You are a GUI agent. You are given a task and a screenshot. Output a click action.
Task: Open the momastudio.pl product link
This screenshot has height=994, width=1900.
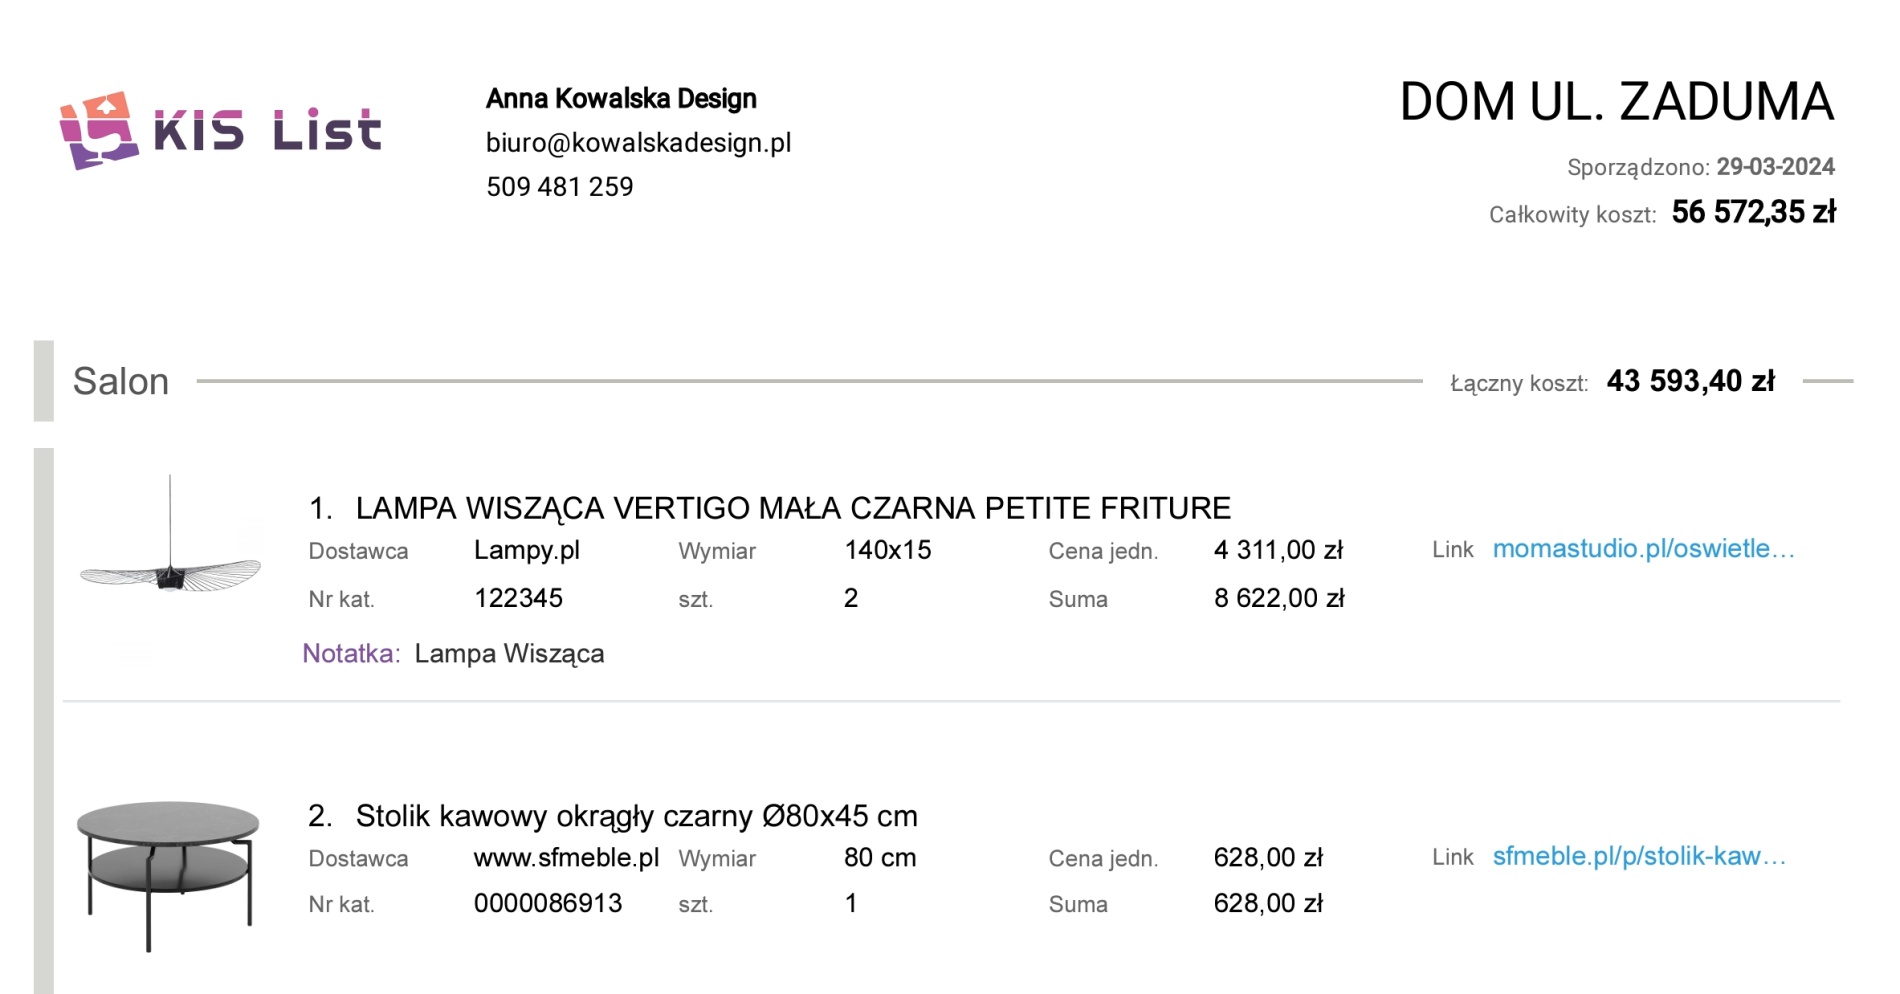click(x=1643, y=549)
